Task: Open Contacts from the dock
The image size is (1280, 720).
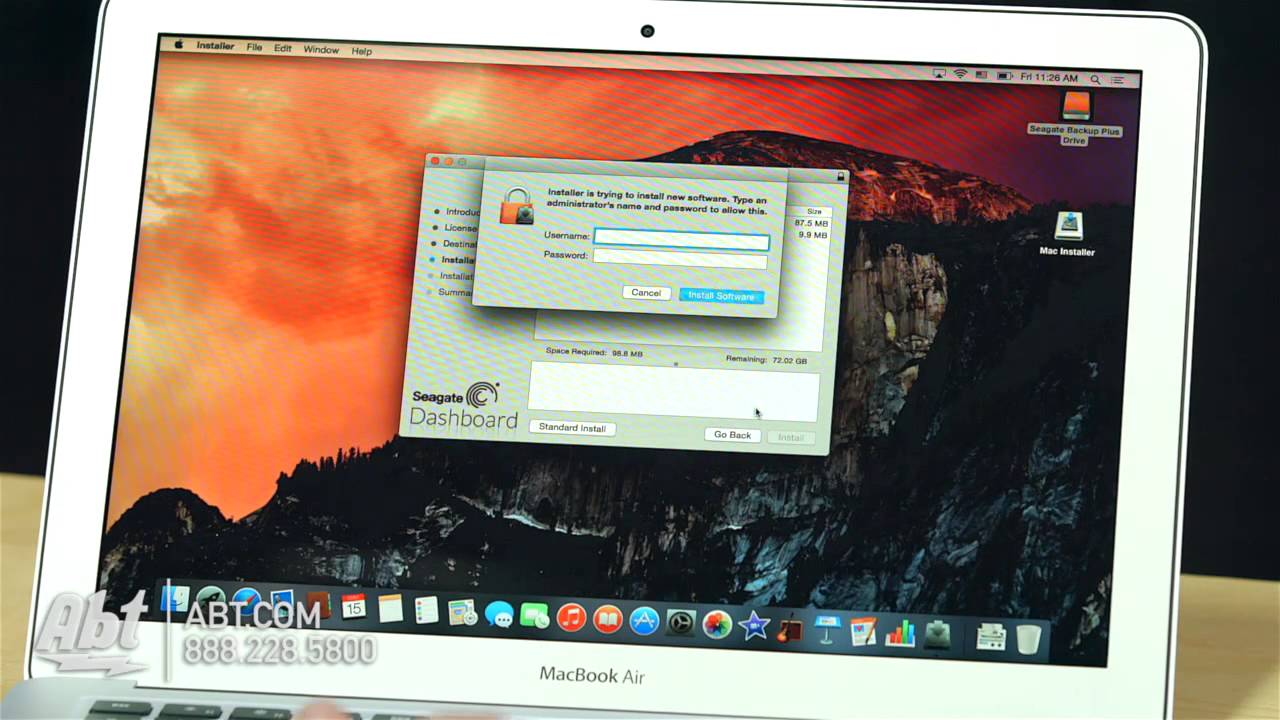Action: tap(318, 605)
